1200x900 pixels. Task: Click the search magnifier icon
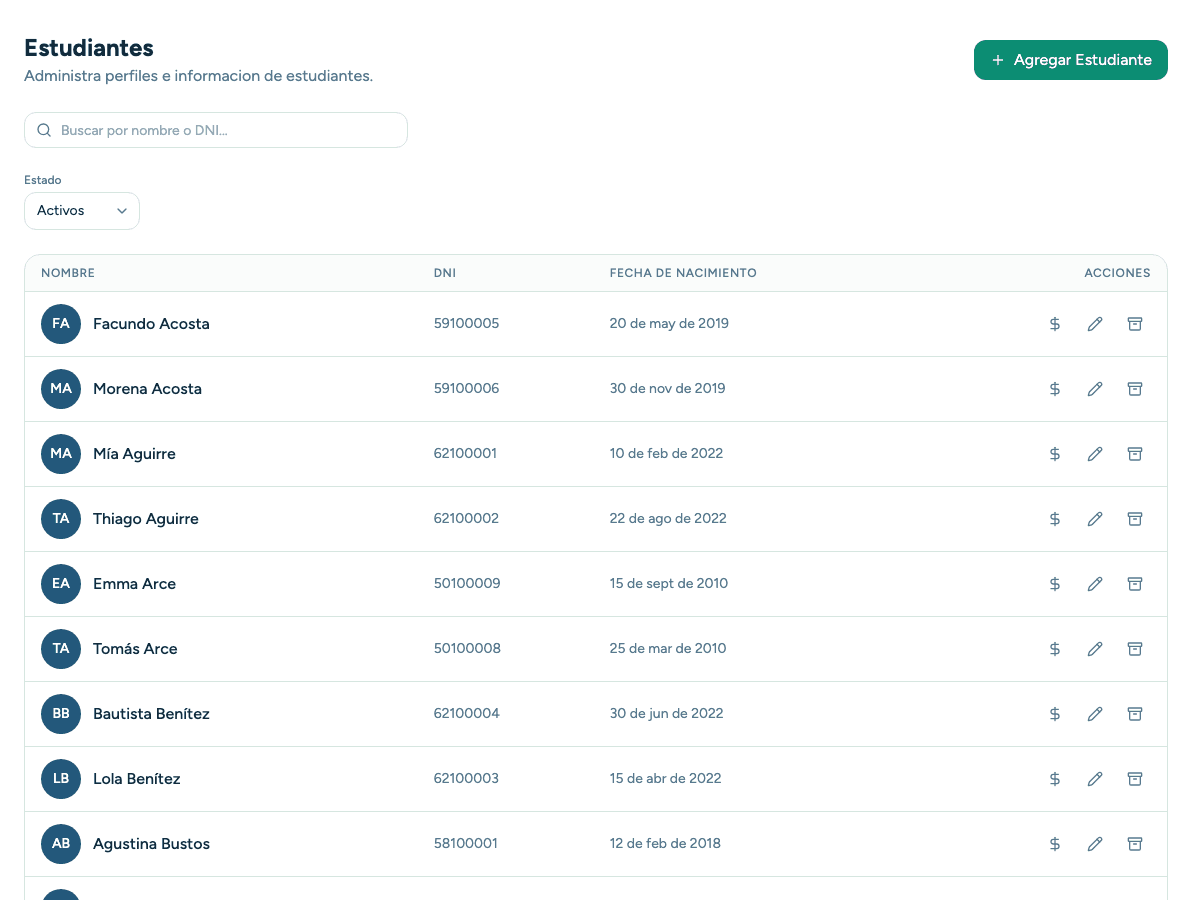44,130
